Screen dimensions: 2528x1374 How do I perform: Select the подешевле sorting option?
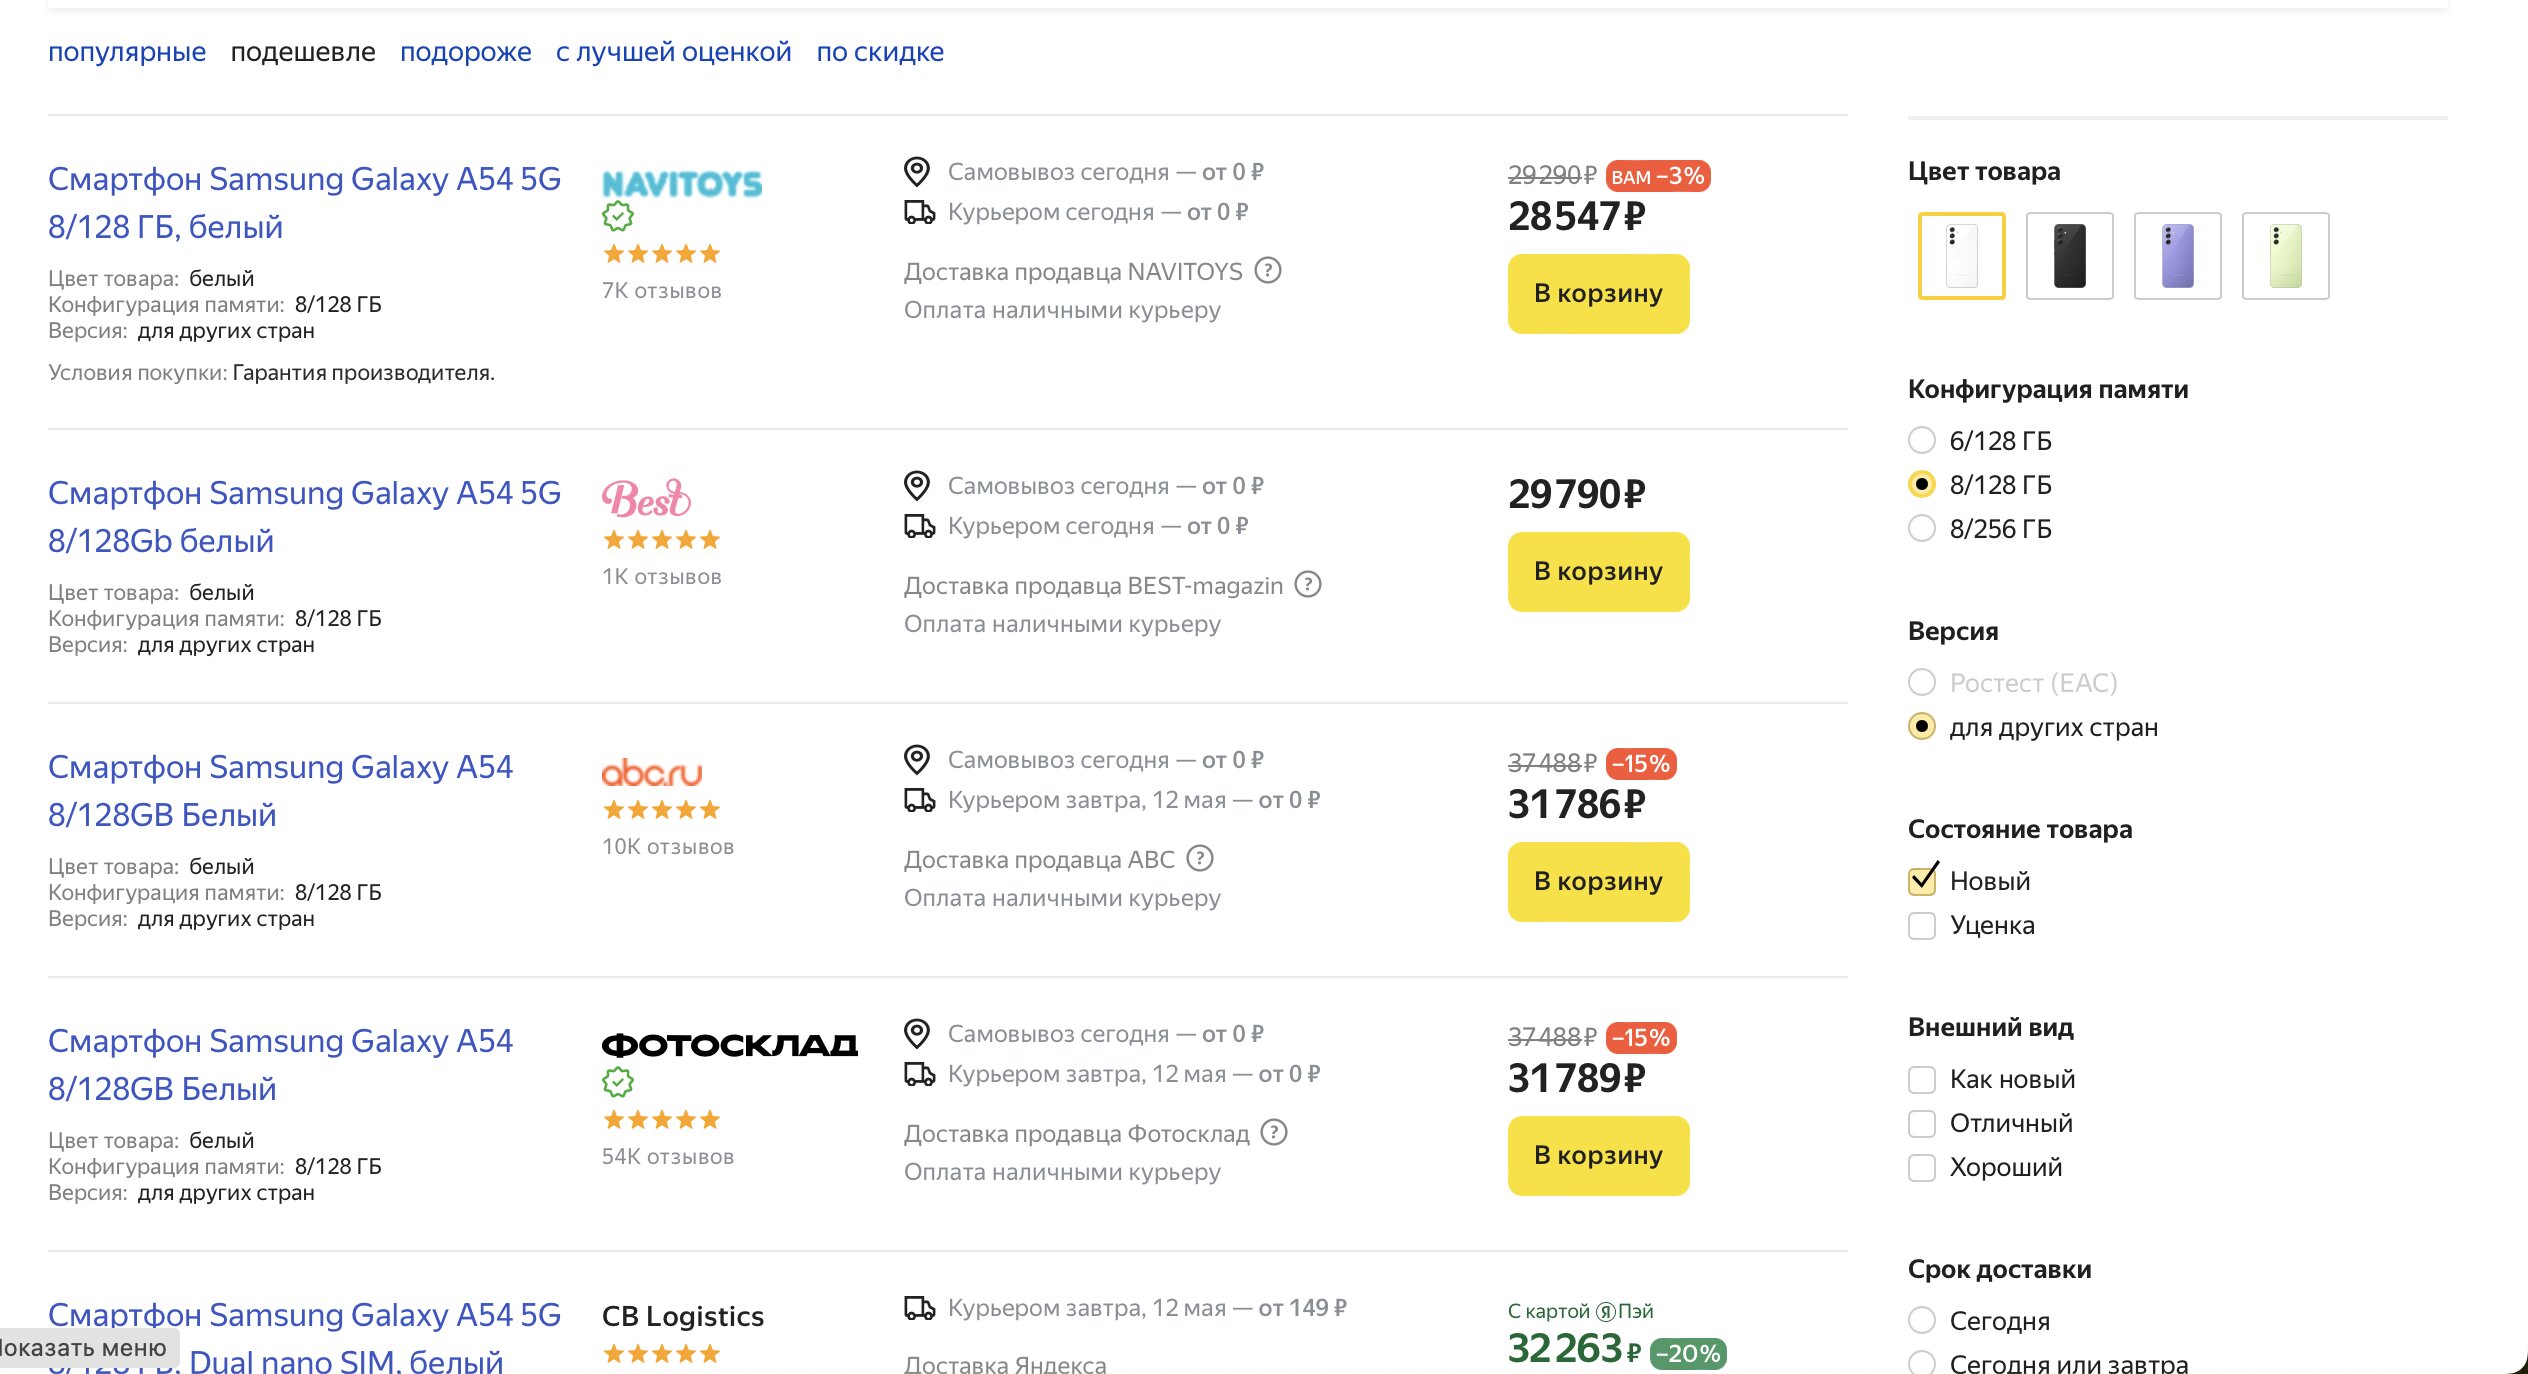303,52
